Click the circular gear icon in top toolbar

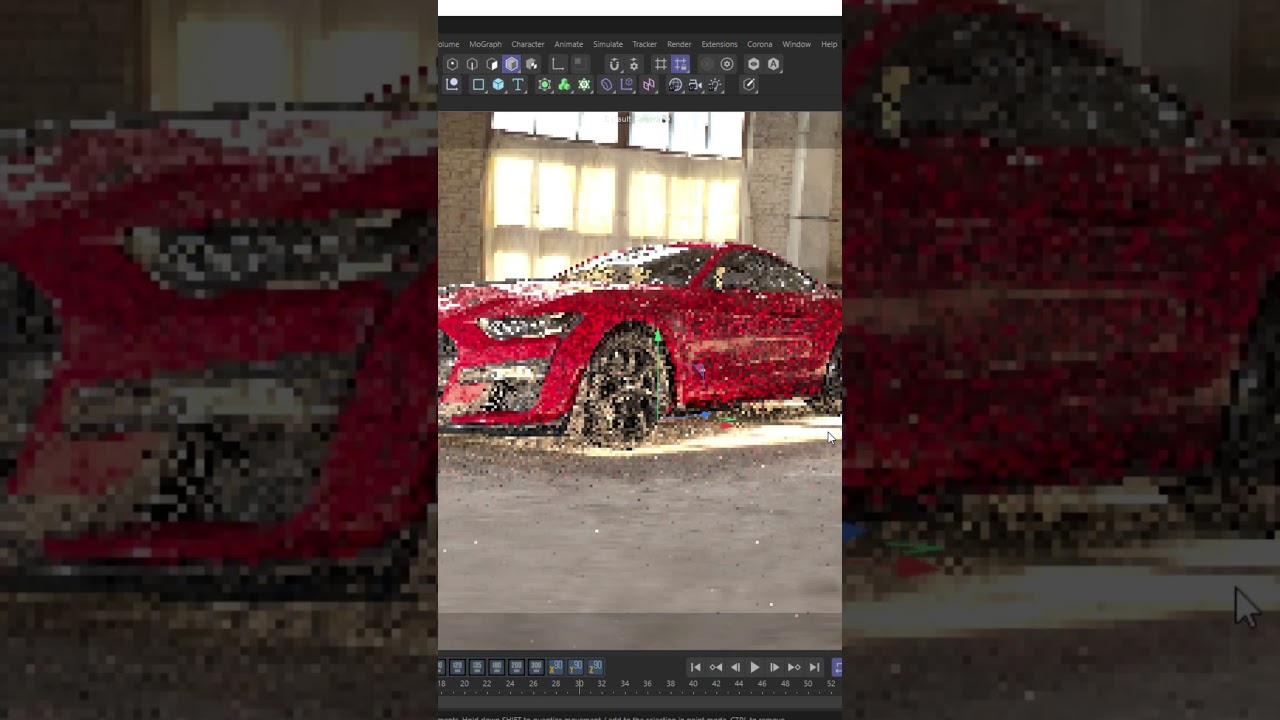[727, 64]
